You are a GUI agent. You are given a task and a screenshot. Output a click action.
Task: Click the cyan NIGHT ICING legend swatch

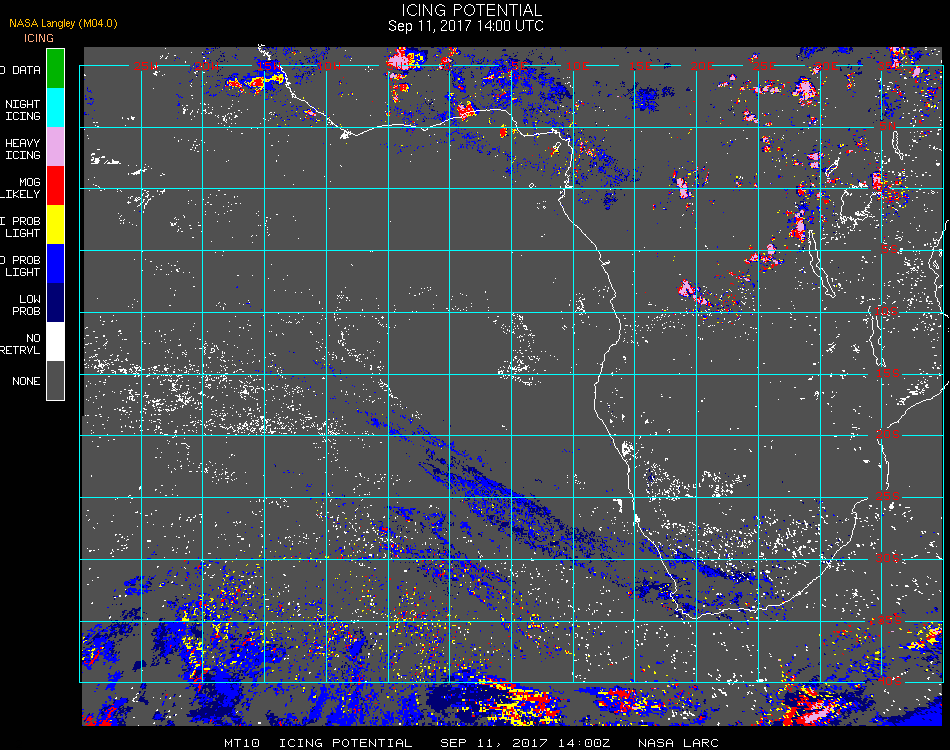pyautogui.click(x=55, y=108)
